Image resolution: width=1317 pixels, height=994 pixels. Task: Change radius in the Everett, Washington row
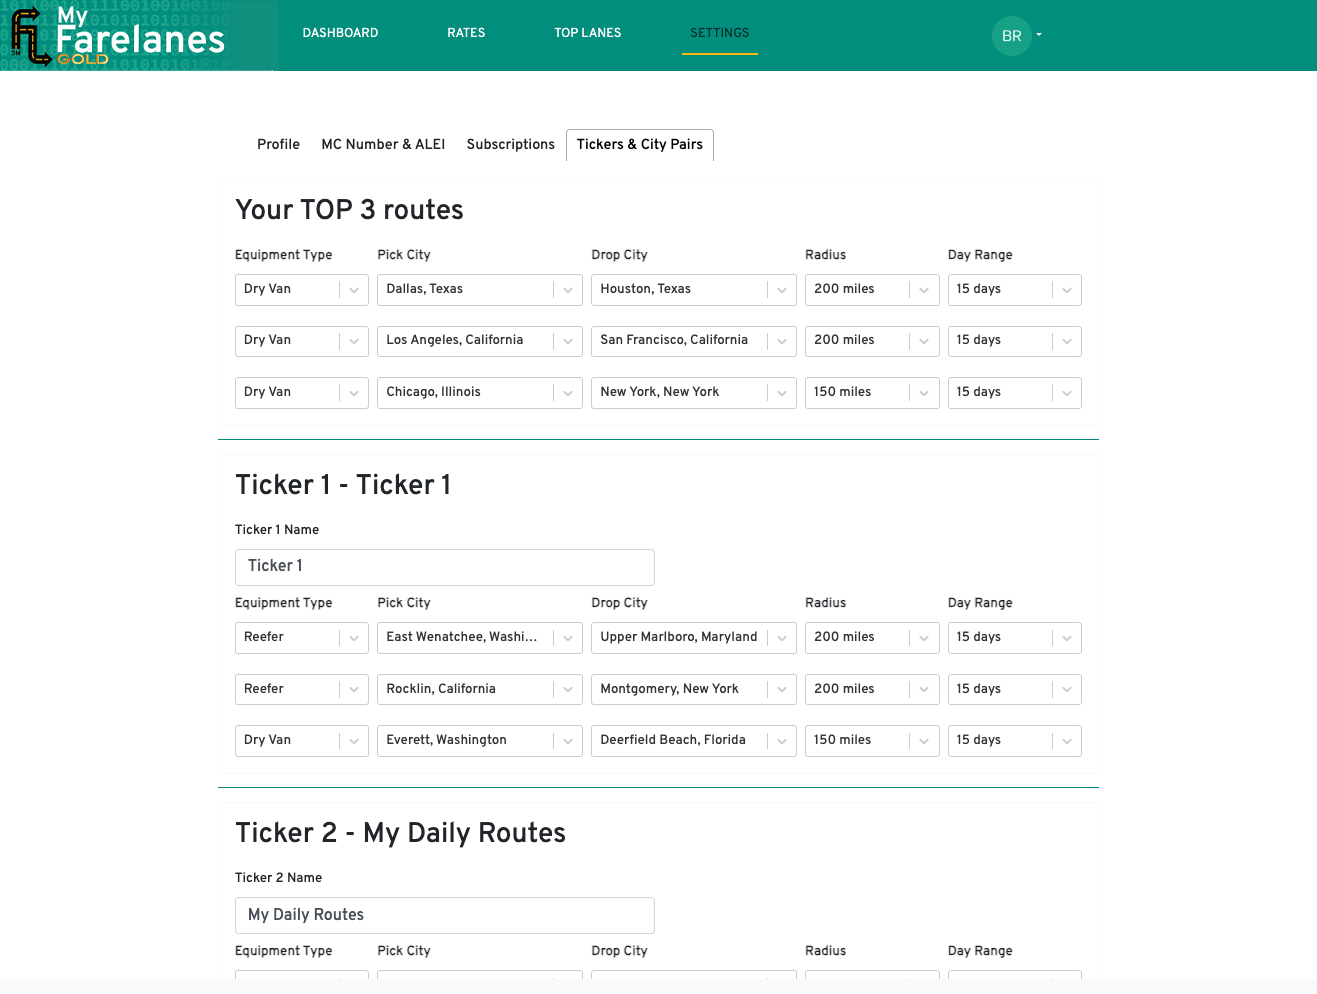coord(872,740)
